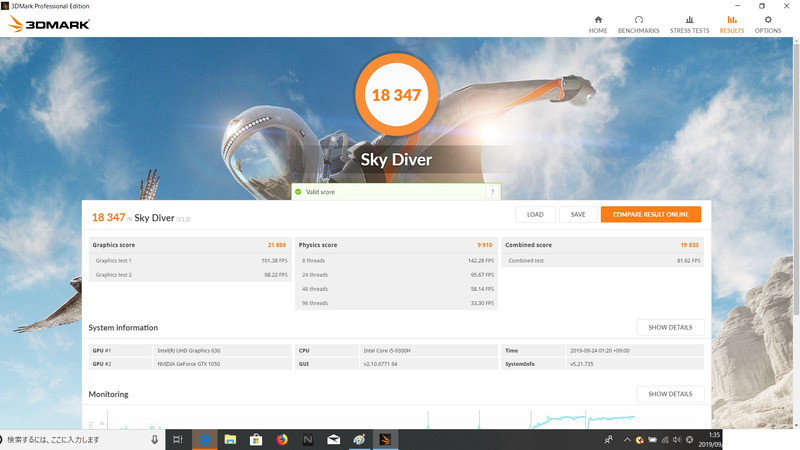Open Firefox from the taskbar

click(x=282, y=439)
